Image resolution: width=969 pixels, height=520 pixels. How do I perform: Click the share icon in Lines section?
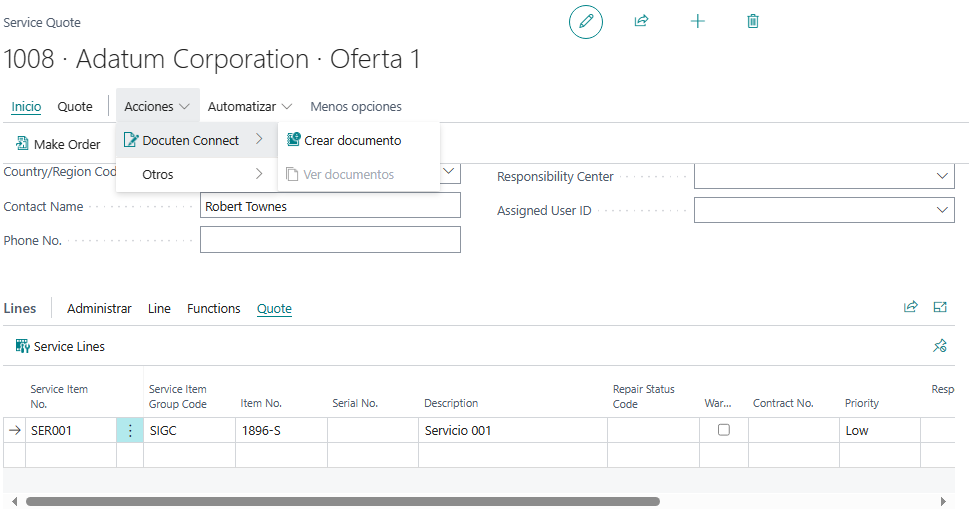coord(910,307)
